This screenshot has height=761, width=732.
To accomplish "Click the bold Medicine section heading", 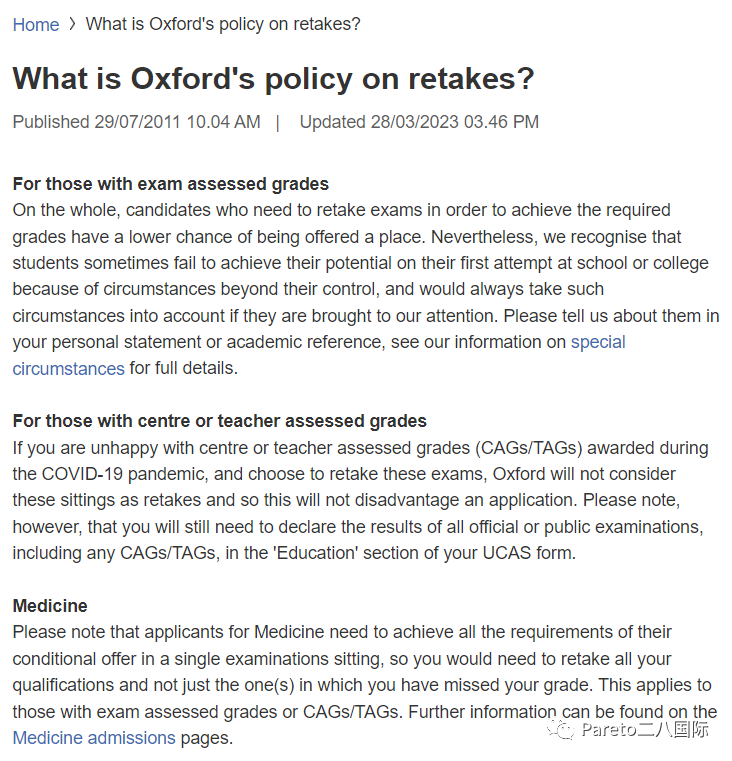I will [x=50, y=606].
